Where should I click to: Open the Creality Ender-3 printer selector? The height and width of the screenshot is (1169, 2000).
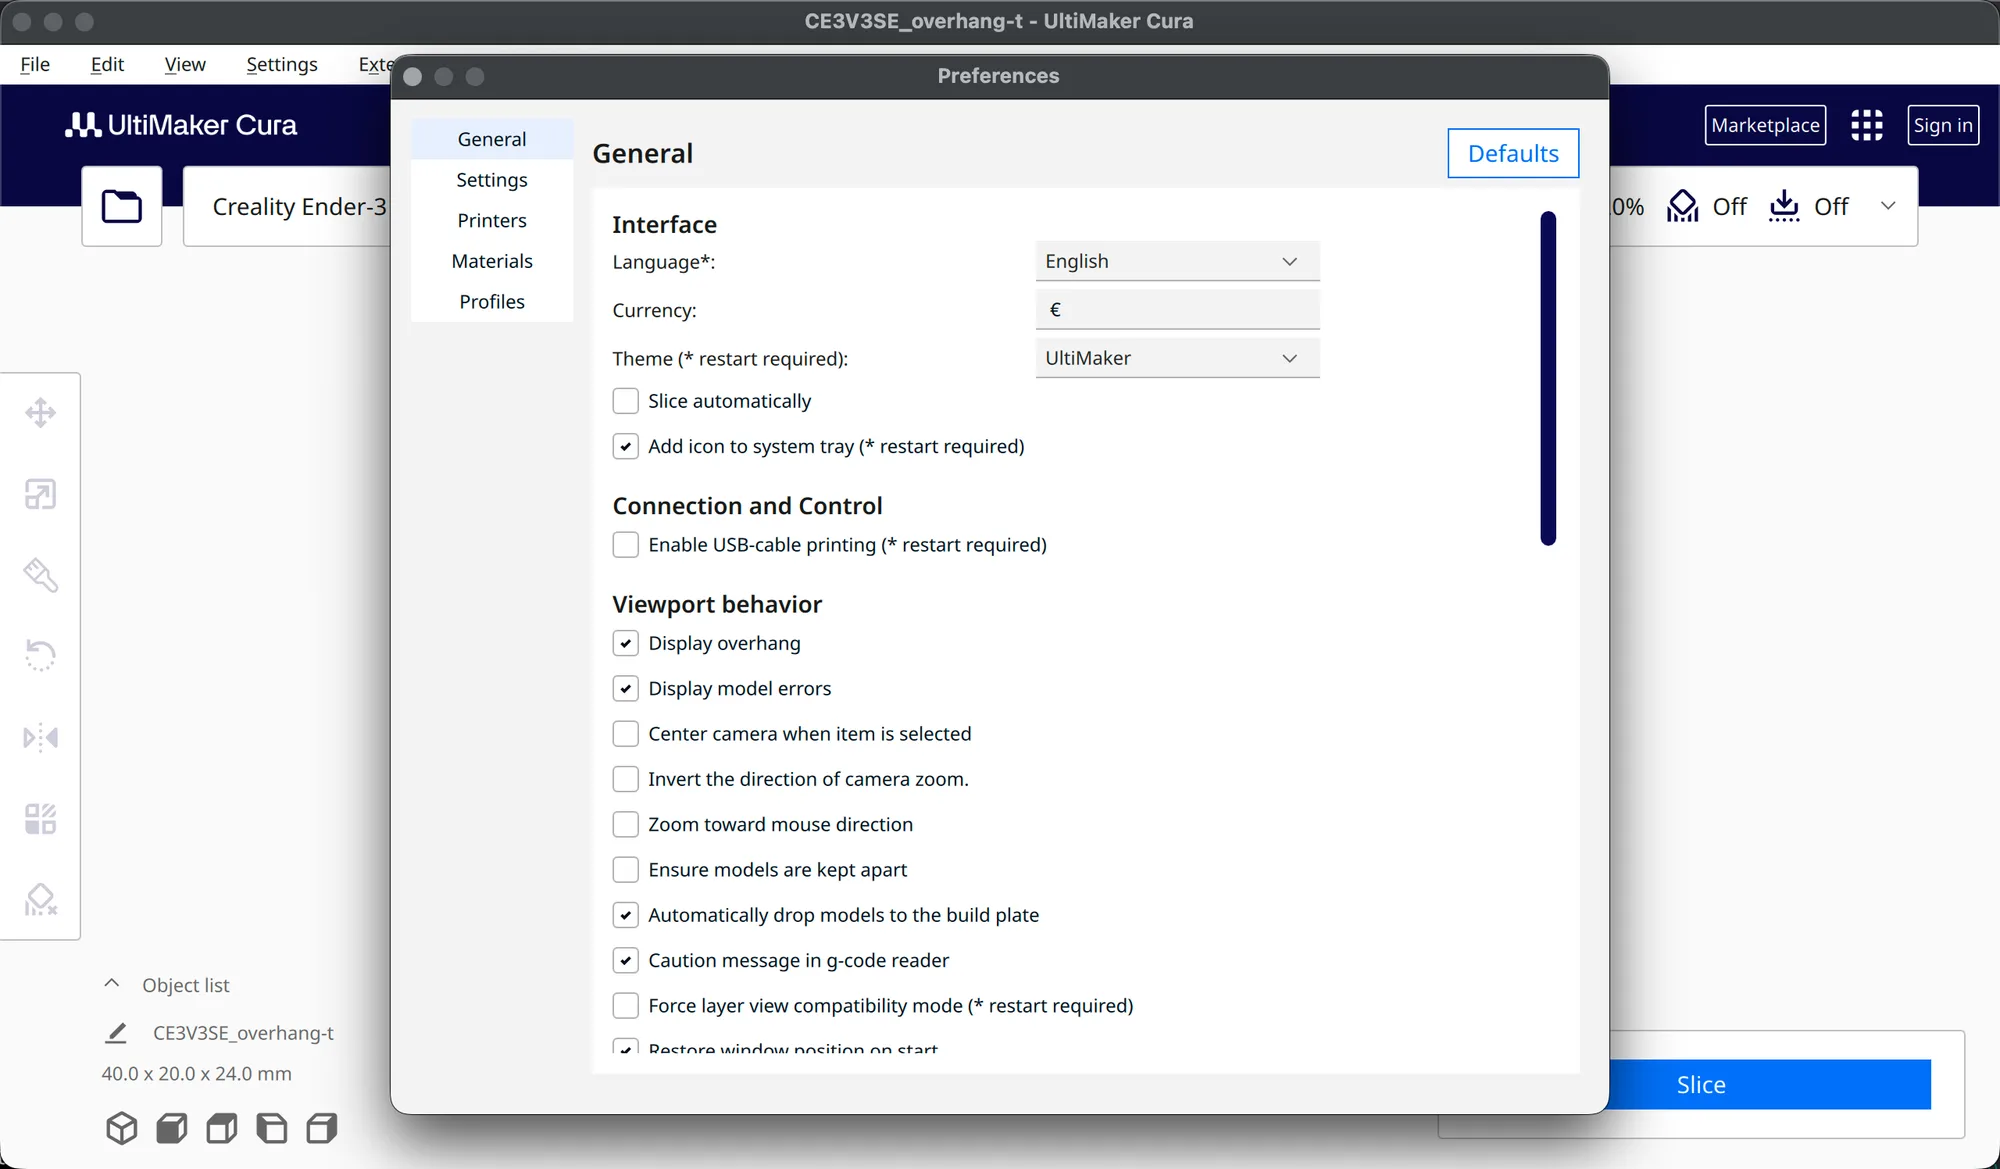[x=288, y=206]
